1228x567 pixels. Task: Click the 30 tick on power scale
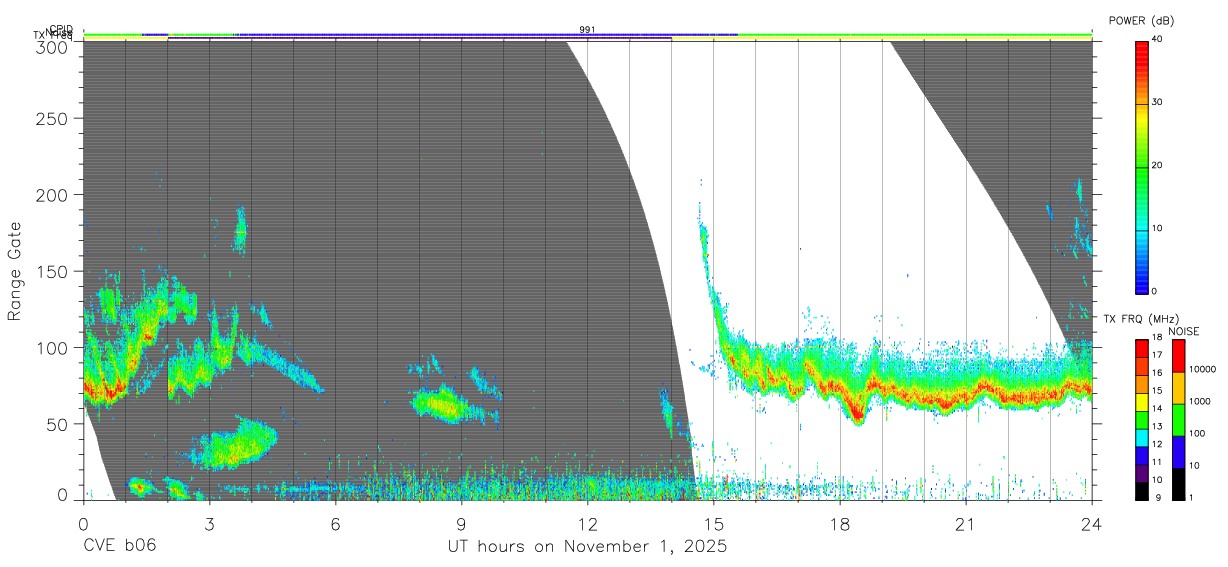pyautogui.click(x=1159, y=102)
